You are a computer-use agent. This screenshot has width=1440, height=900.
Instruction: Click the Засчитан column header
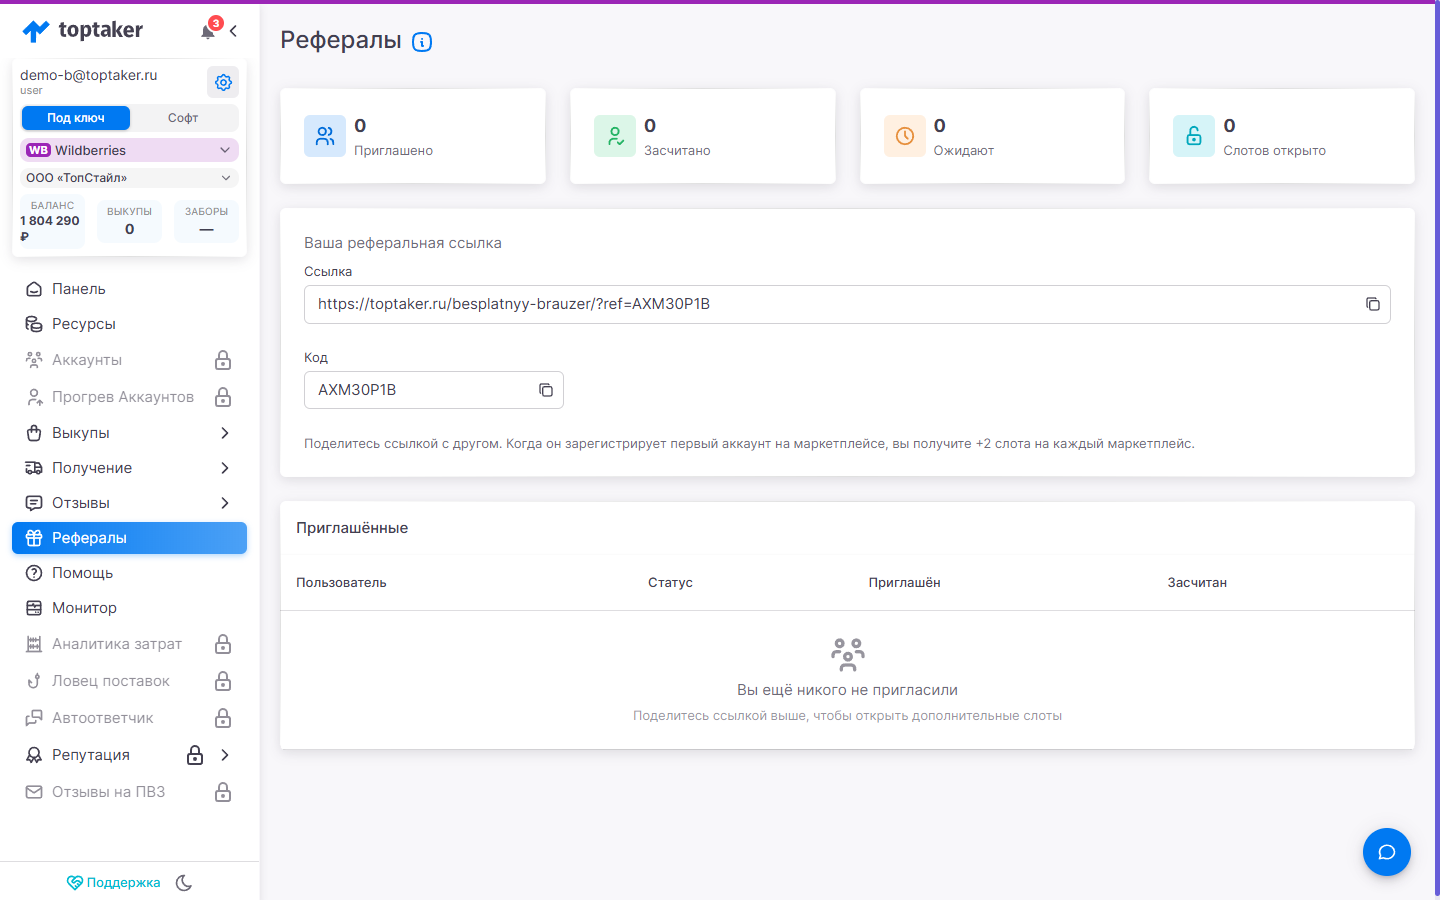pyautogui.click(x=1197, y=583)
